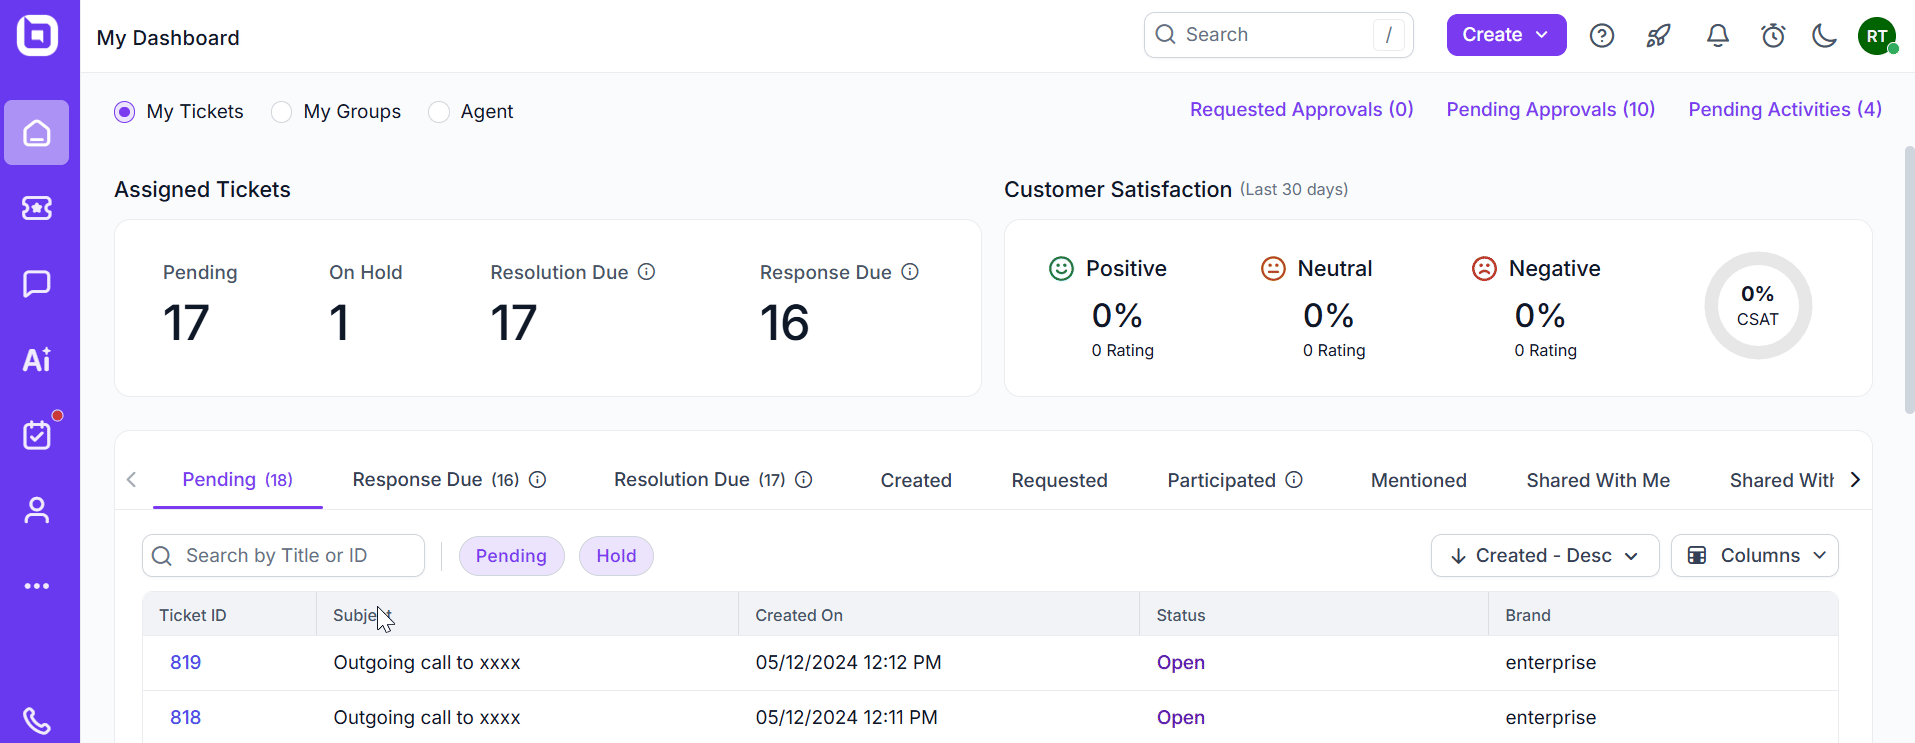
Task: Open the chat conversations sidebar icon
Action: 37,284
